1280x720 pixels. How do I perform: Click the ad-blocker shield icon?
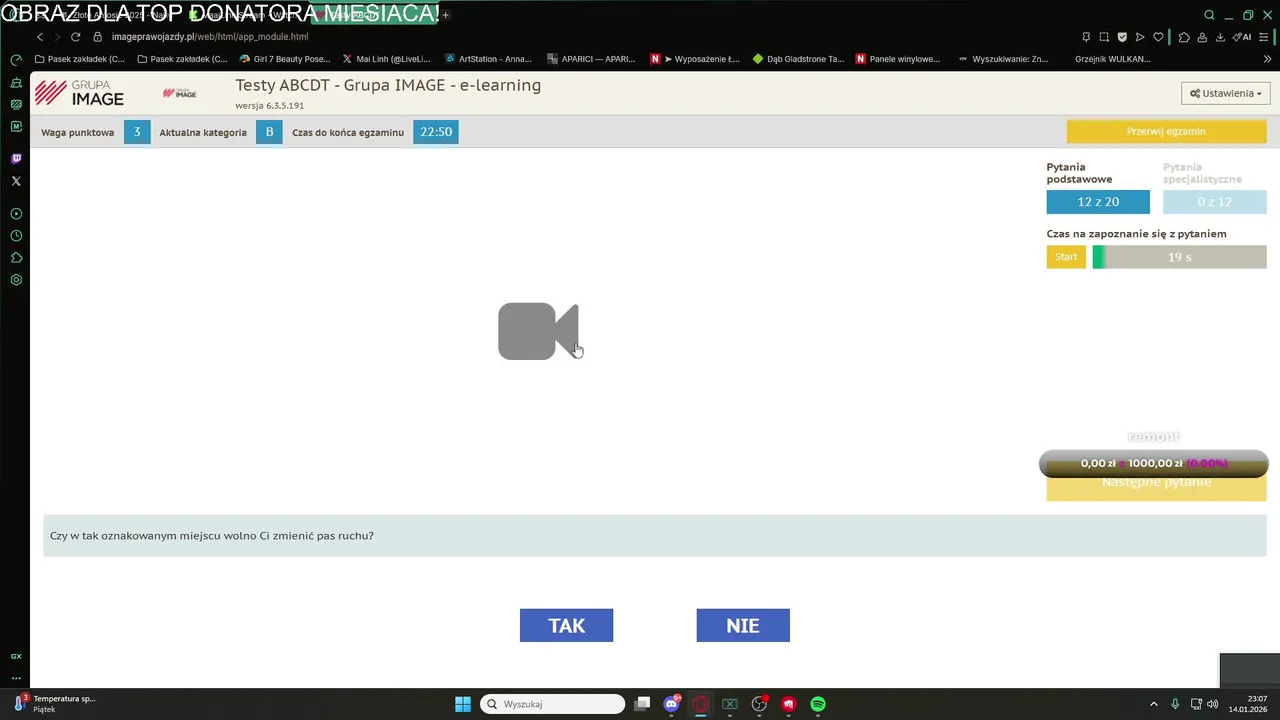pyautogui.click(x=1122, y=37)
